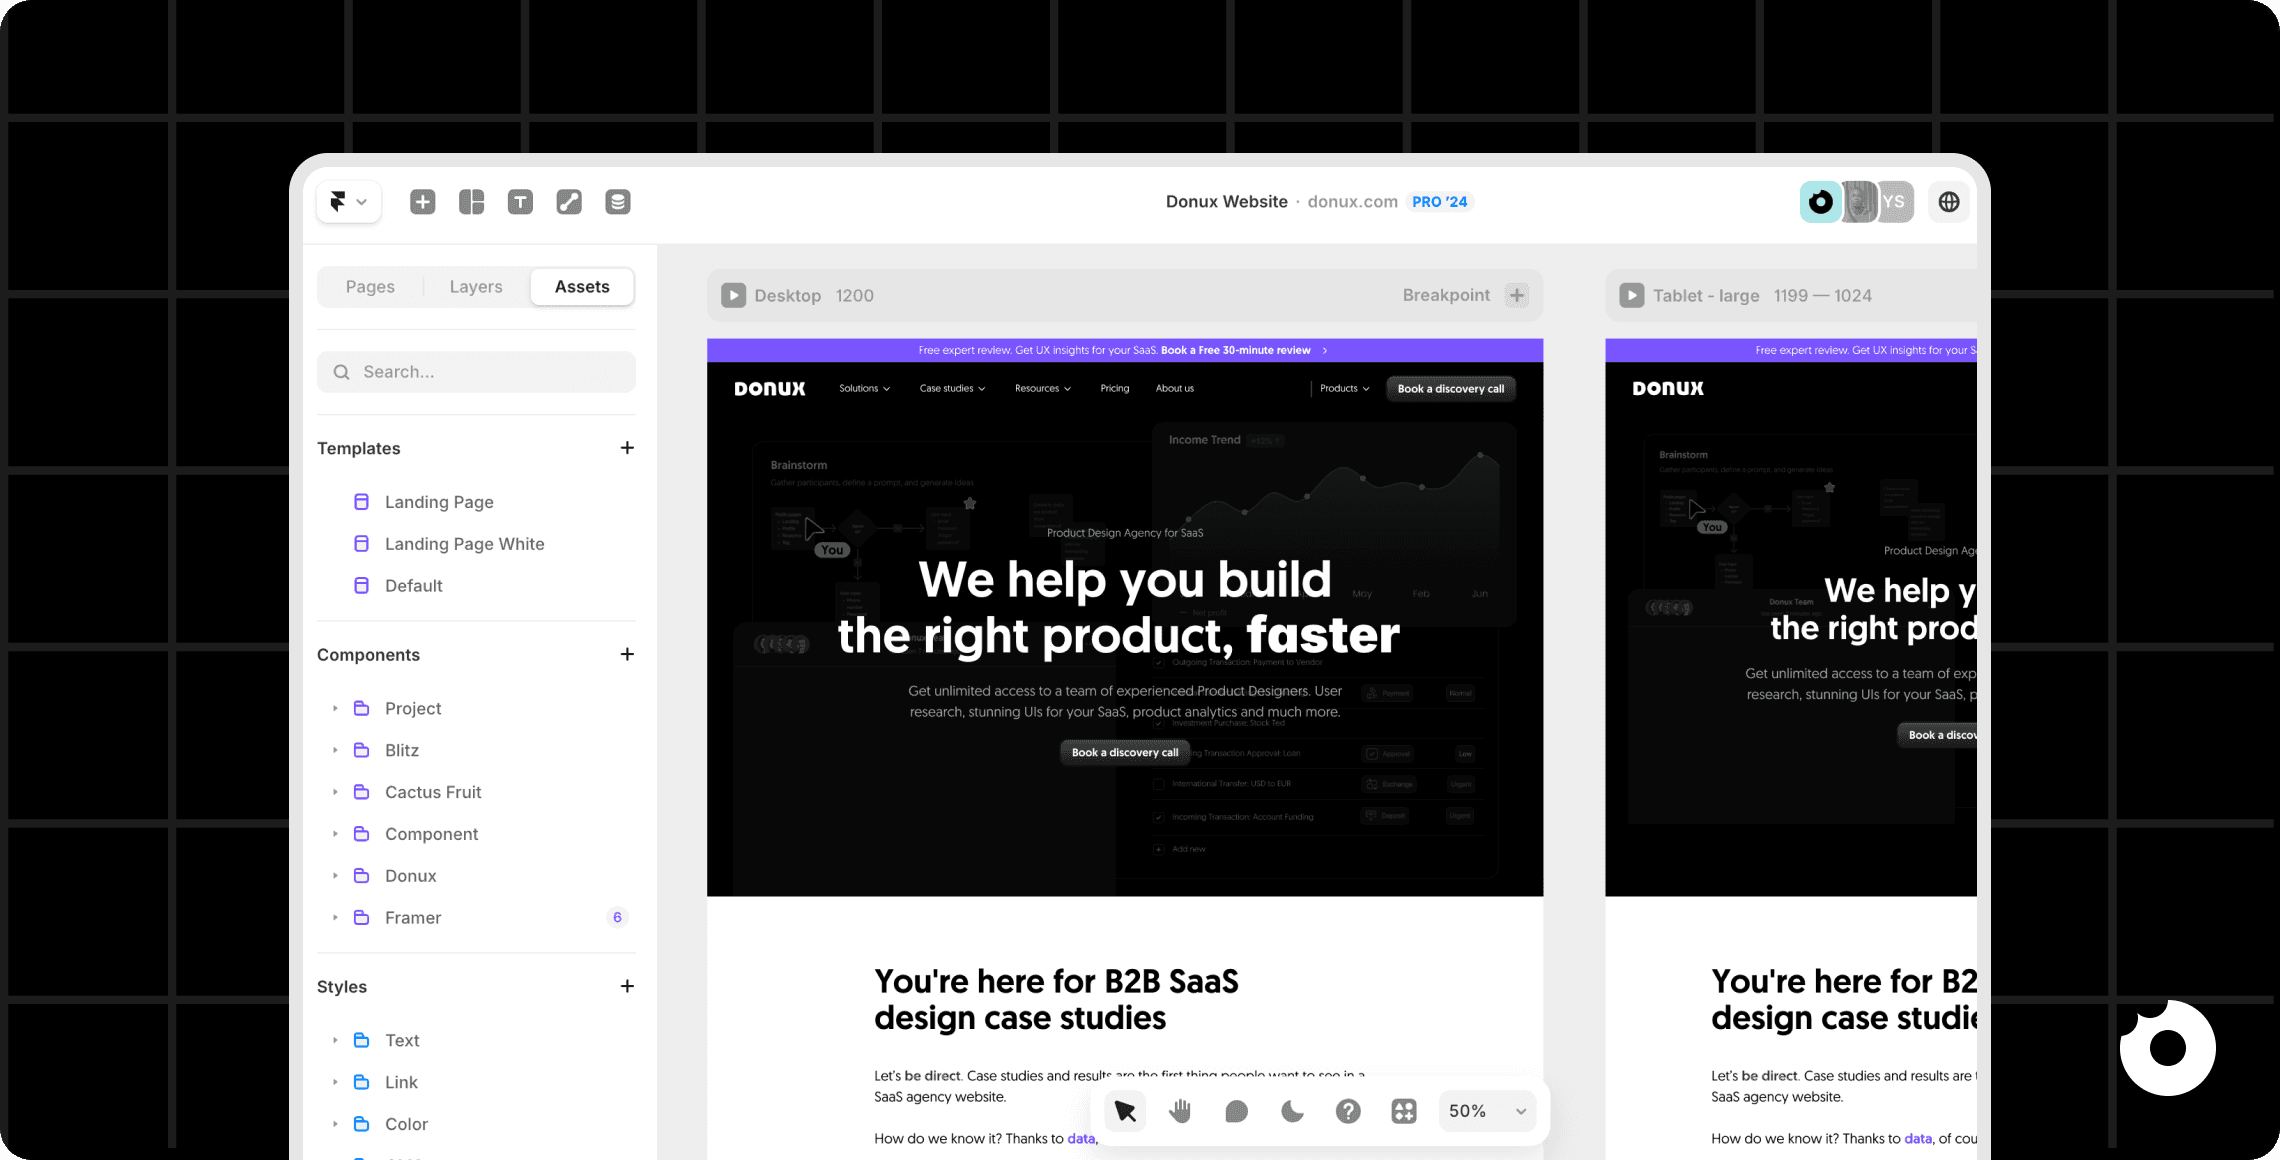Open the 50% zoom level dropdown

point(1487,1110)
